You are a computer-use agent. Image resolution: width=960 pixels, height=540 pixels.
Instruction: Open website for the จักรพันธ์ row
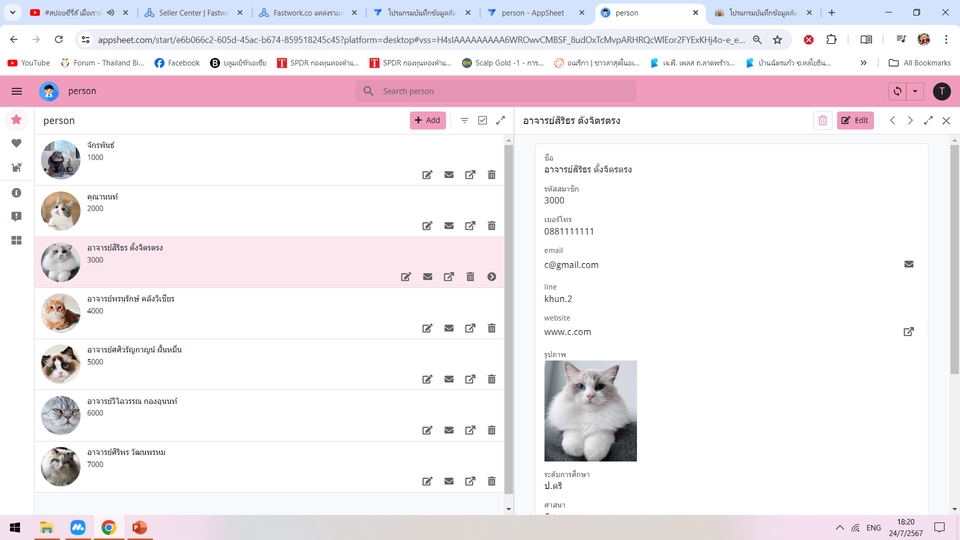pos(470,175)
